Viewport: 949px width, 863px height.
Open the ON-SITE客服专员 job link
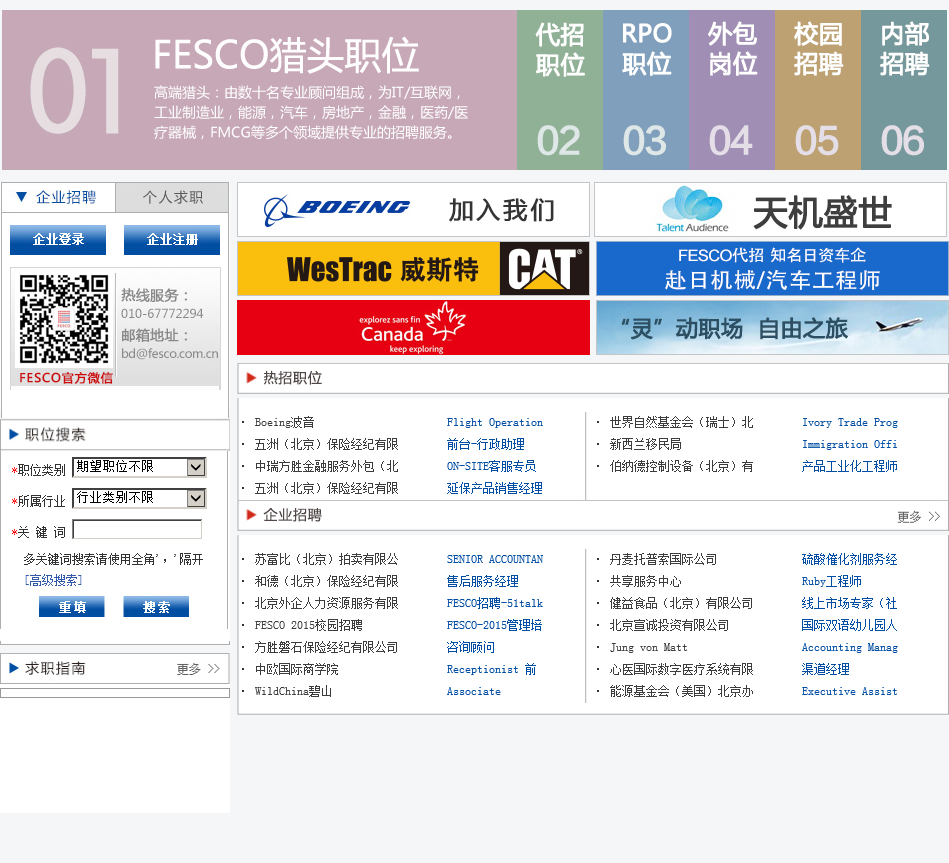[491, 466]
